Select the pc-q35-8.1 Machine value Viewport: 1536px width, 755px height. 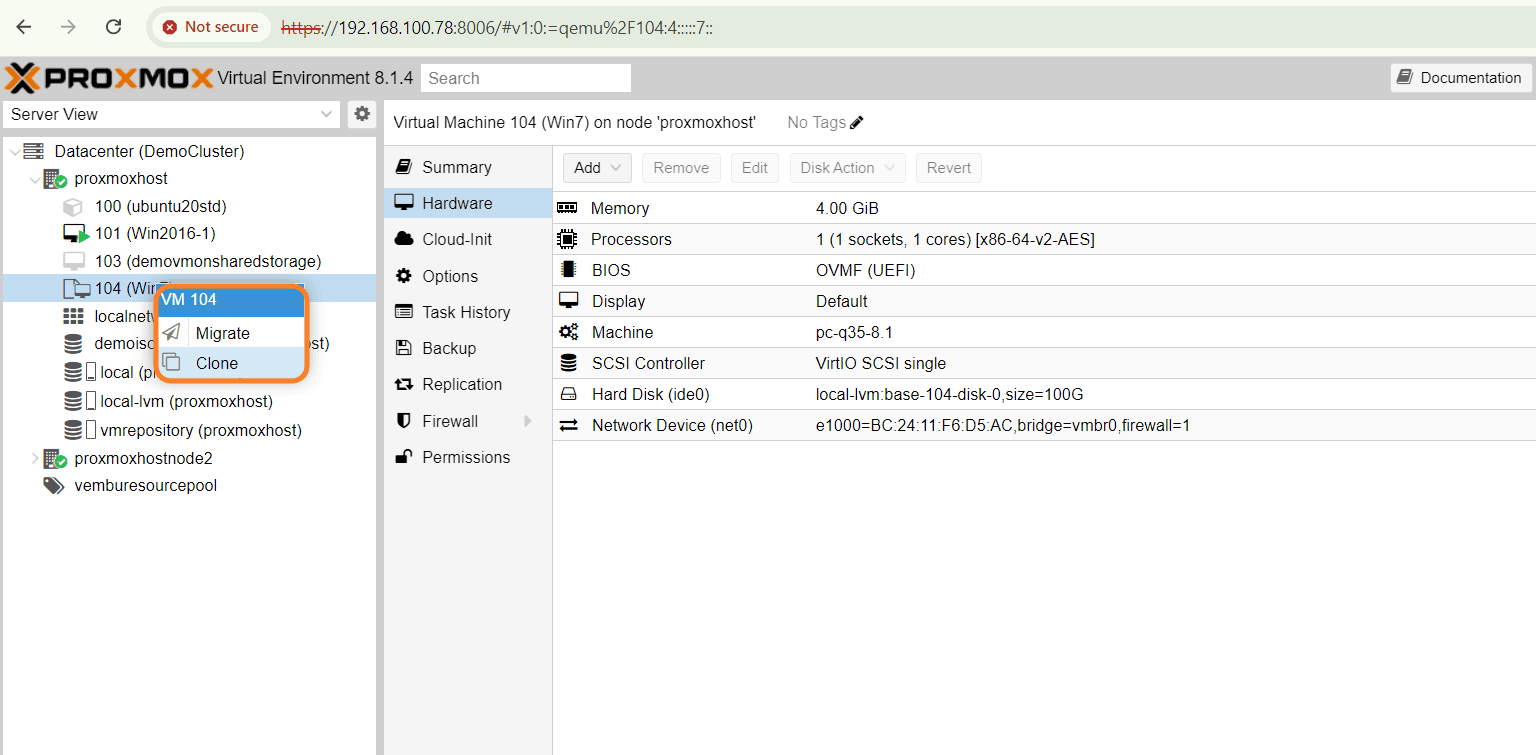click(852, 332)
